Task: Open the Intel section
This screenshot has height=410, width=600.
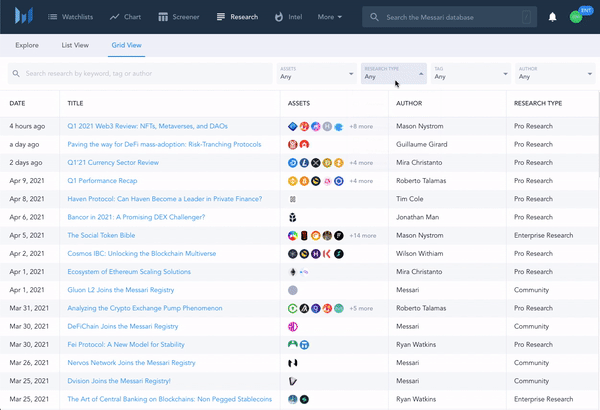Action: click(289, 17)
